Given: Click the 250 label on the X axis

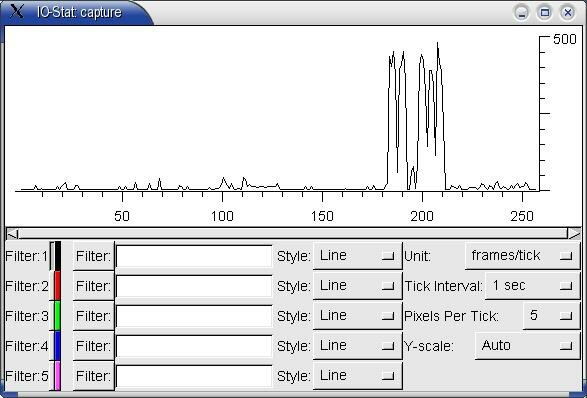Looking at the screenshot, I should pos(522,216).
